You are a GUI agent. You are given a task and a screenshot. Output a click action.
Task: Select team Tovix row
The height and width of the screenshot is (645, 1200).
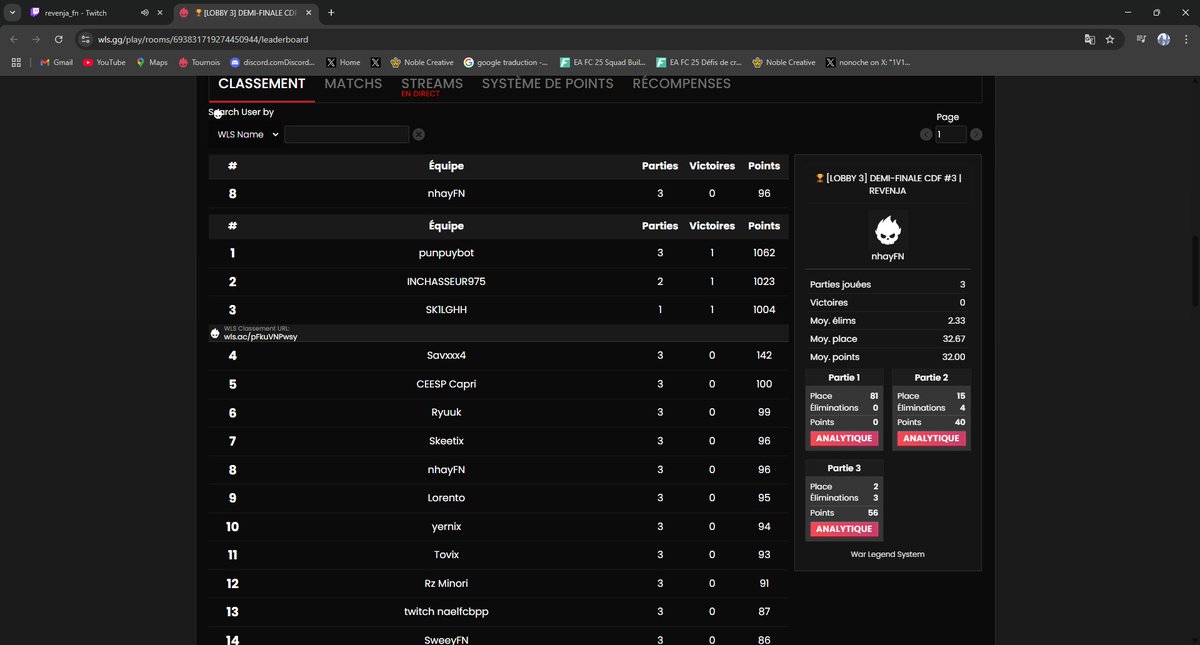point(497,555)
